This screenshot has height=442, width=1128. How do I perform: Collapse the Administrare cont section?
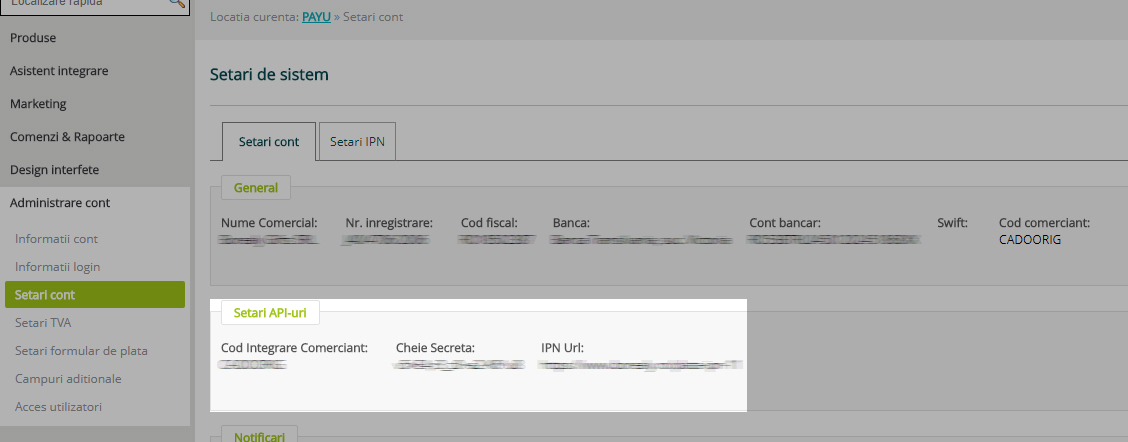pos(60,203)
